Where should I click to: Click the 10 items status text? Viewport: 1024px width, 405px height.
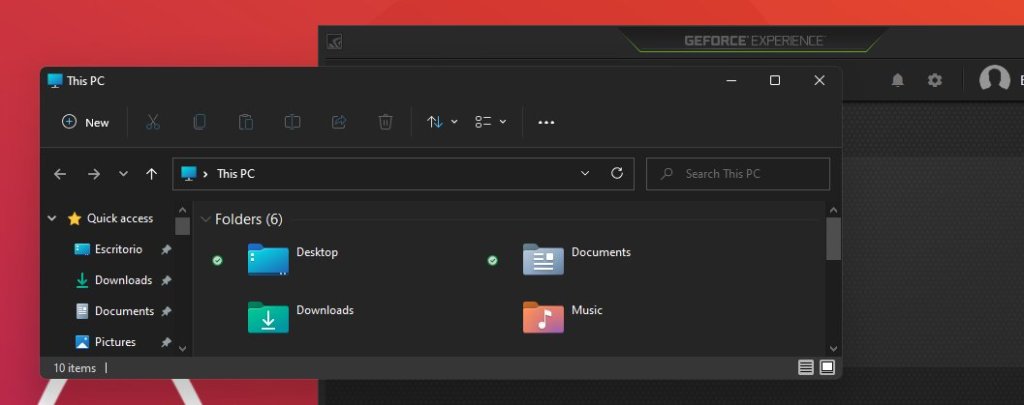(x=74, y=368)
